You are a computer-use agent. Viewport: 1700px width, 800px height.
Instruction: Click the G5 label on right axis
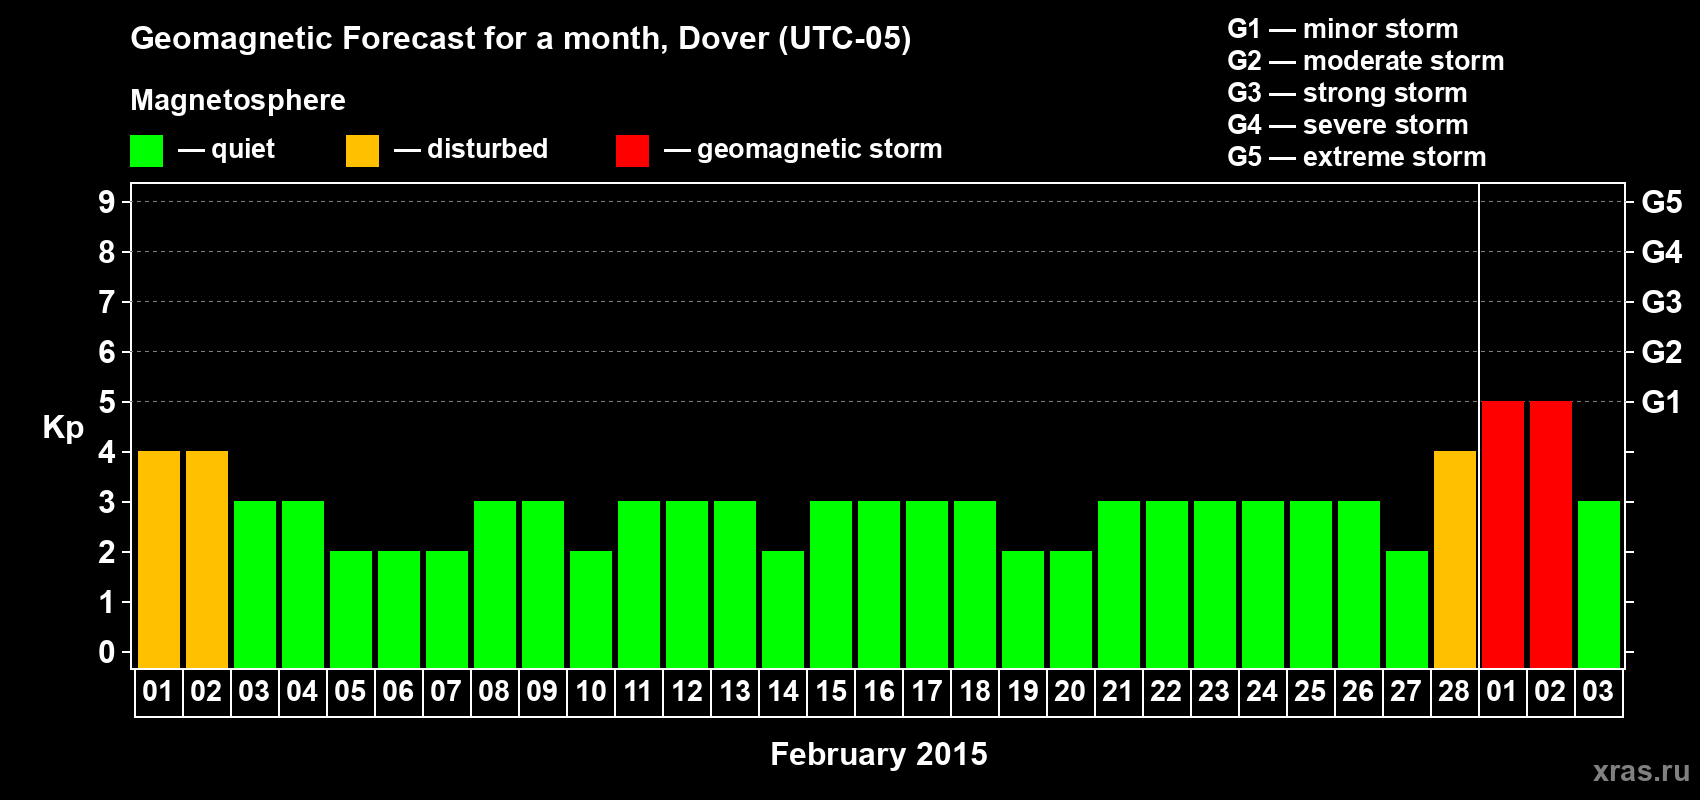[x=1662, y=202]
